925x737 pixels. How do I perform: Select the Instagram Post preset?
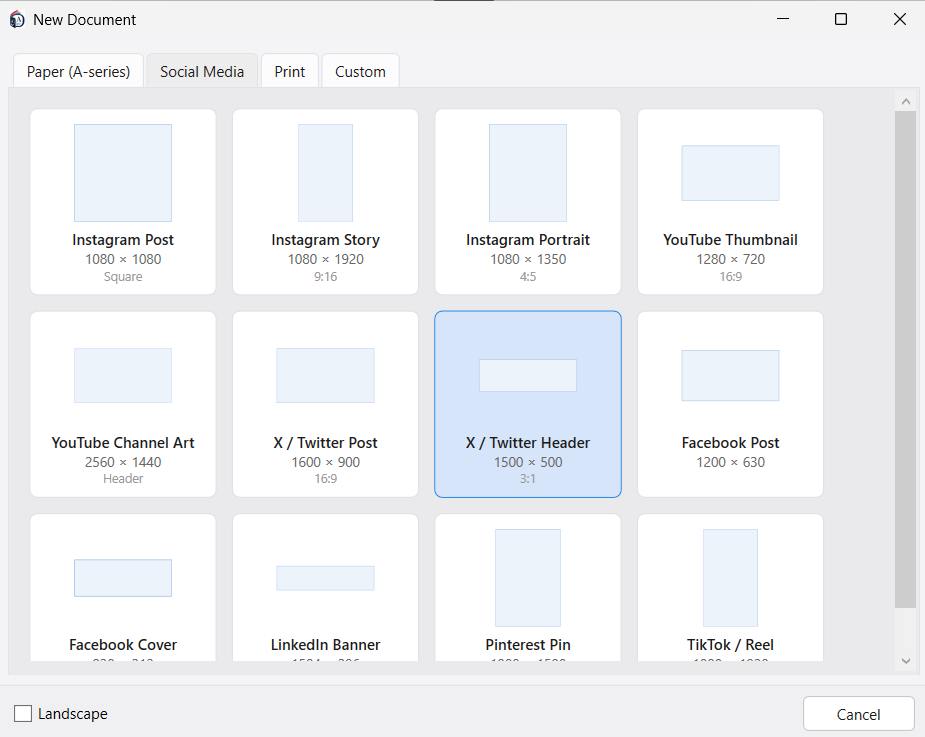point(123,201)
